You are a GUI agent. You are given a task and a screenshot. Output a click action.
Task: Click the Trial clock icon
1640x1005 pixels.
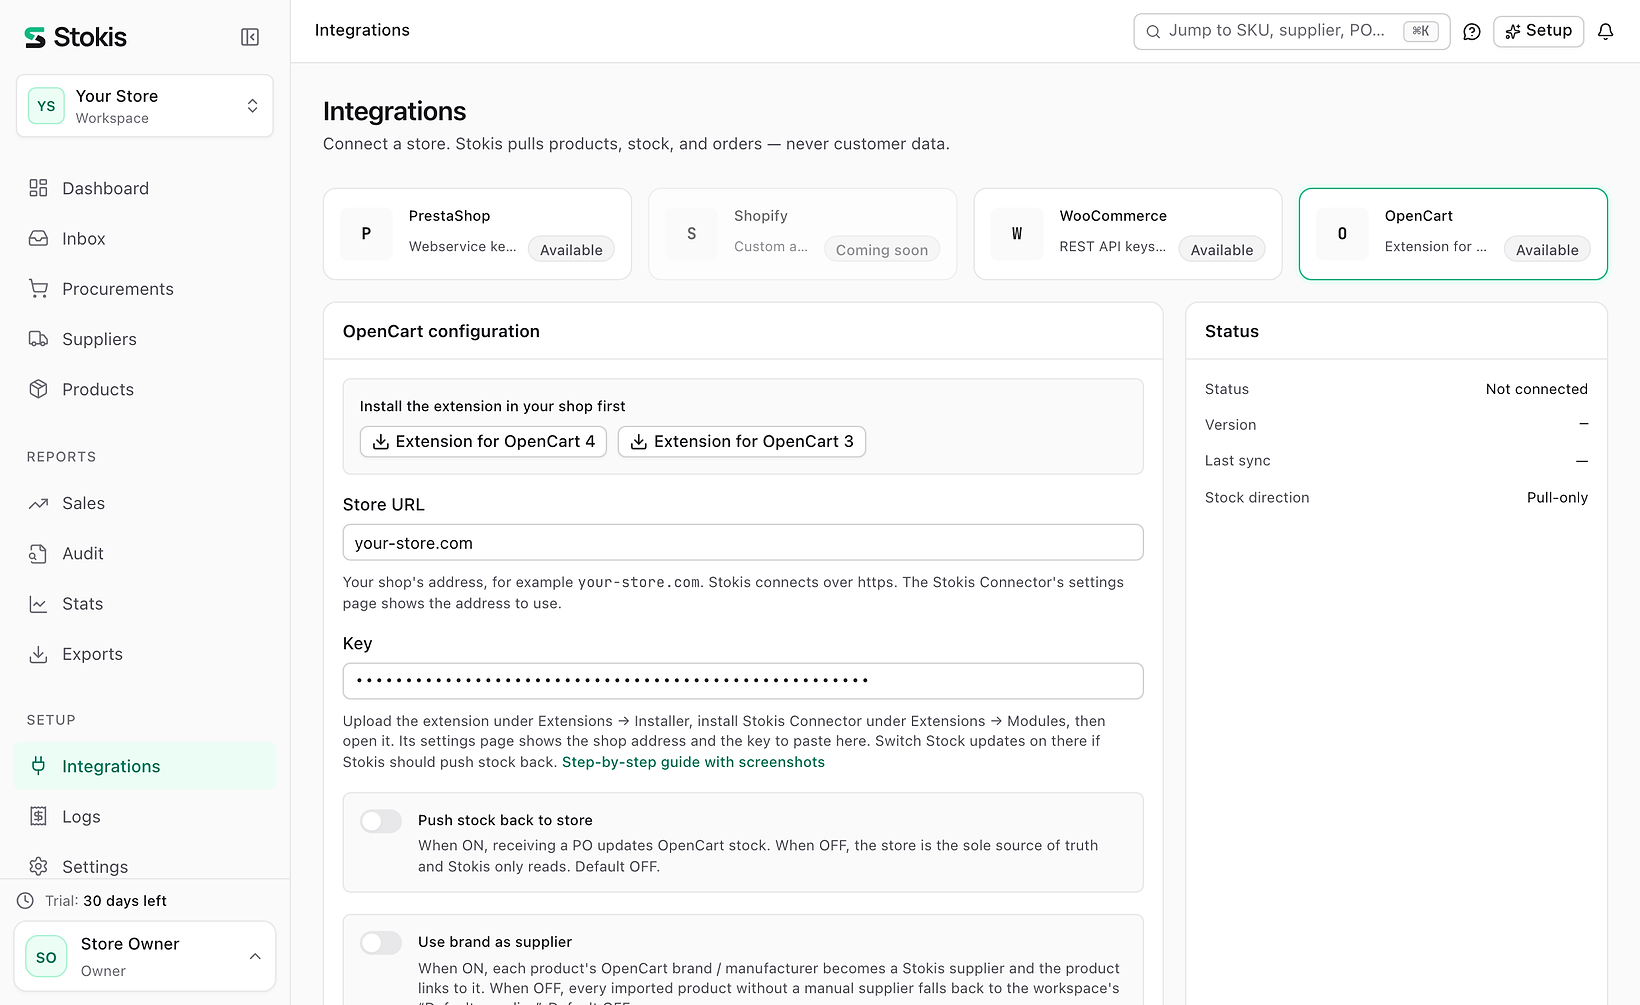tap(25, 900)
